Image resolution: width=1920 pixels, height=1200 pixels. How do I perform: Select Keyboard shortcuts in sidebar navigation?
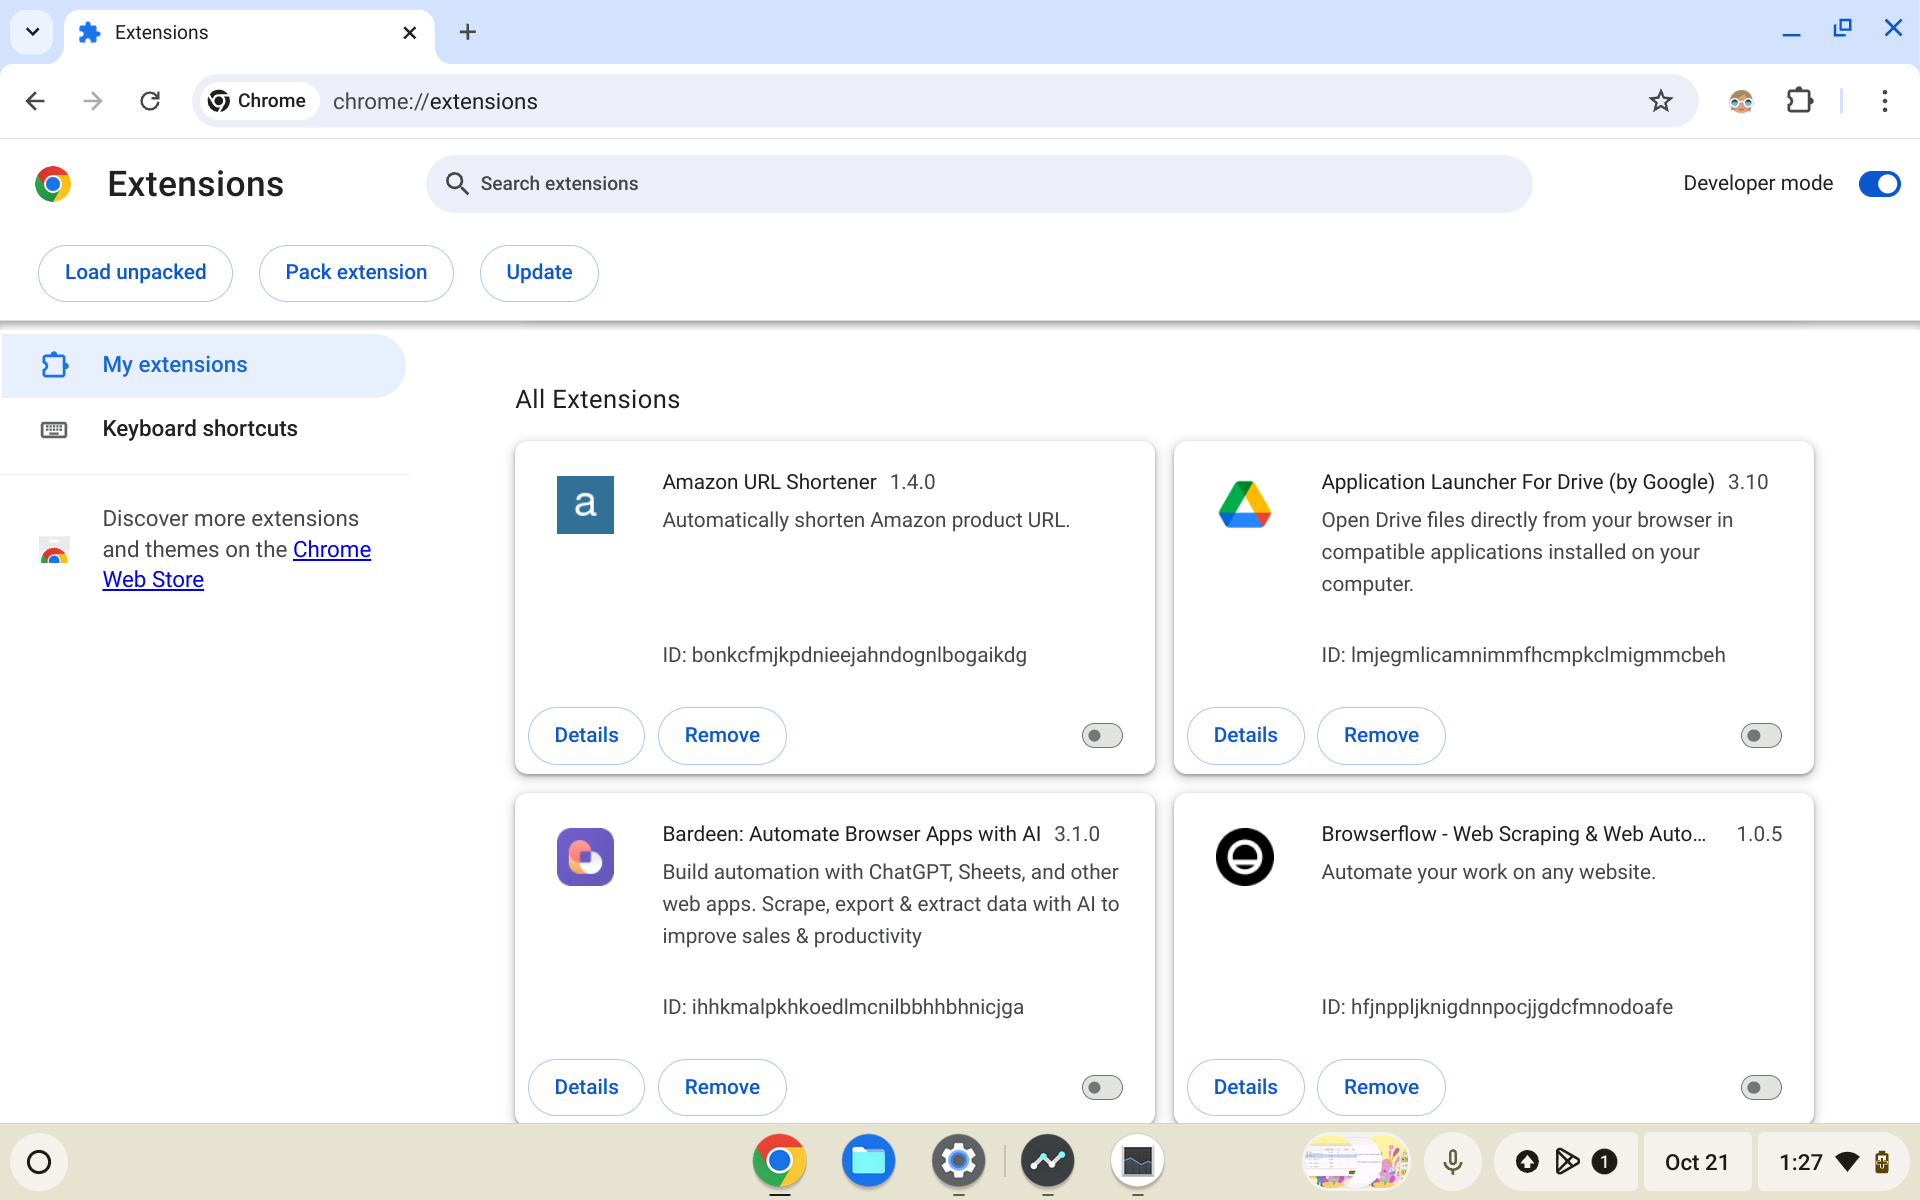[199, 429]
